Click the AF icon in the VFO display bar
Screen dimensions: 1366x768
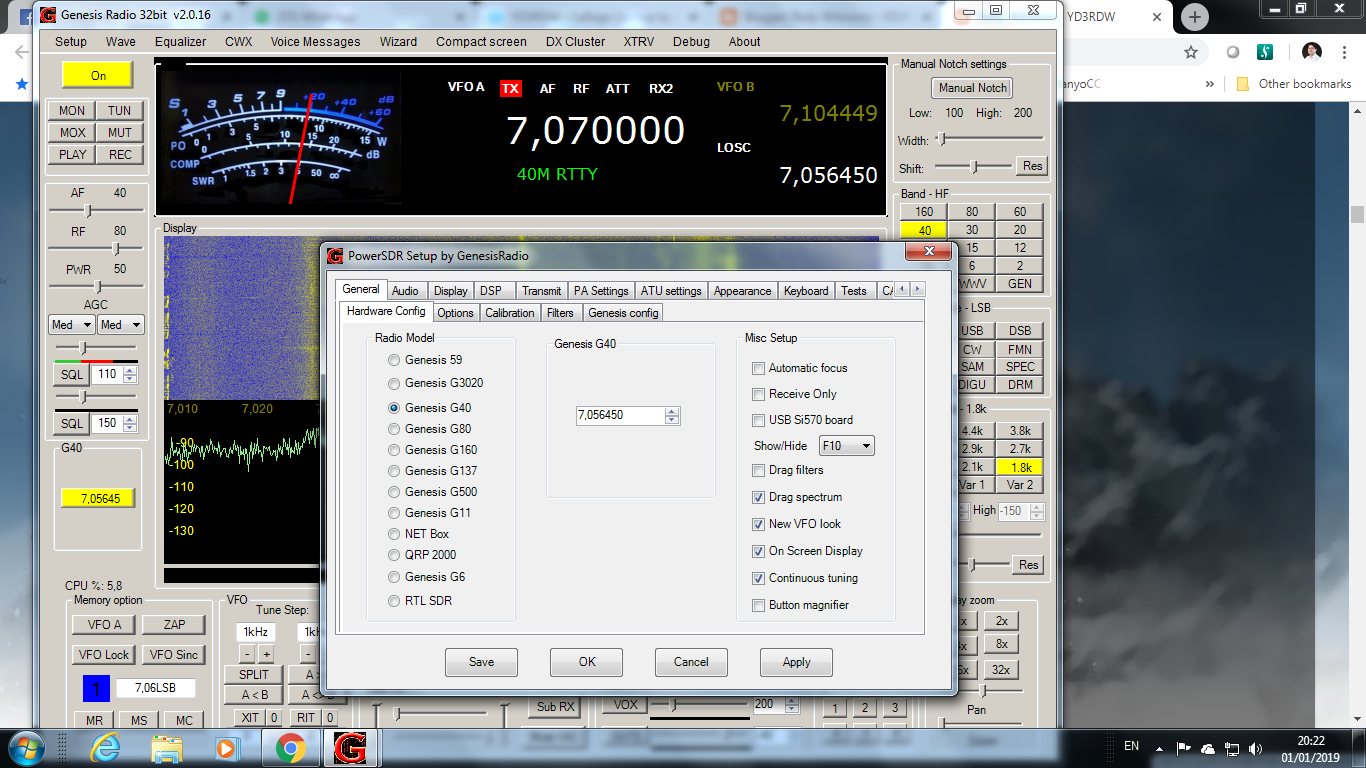[547, 88]
